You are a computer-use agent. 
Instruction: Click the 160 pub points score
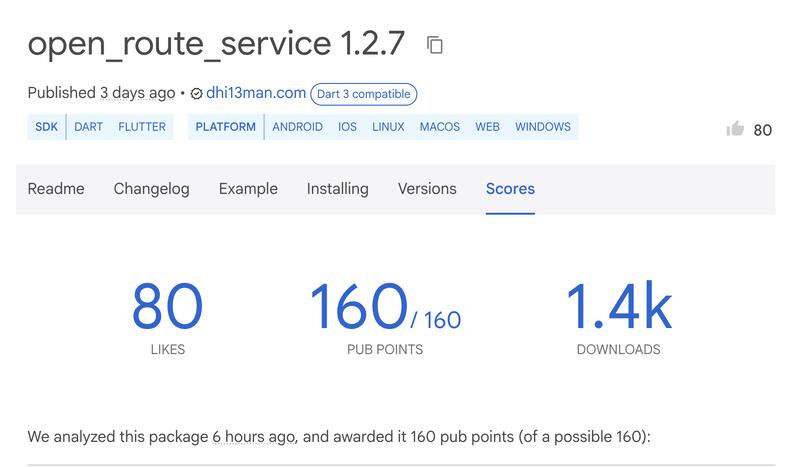(385, 307)
